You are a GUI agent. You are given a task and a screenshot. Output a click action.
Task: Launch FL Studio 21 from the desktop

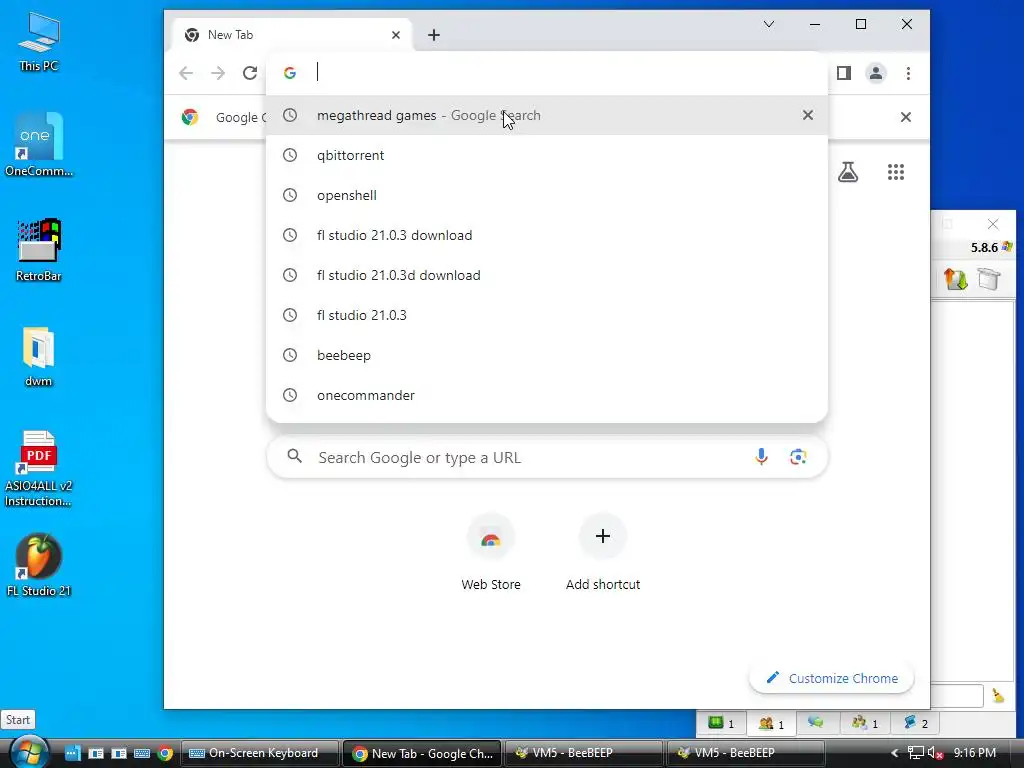(x=39, y=566)
